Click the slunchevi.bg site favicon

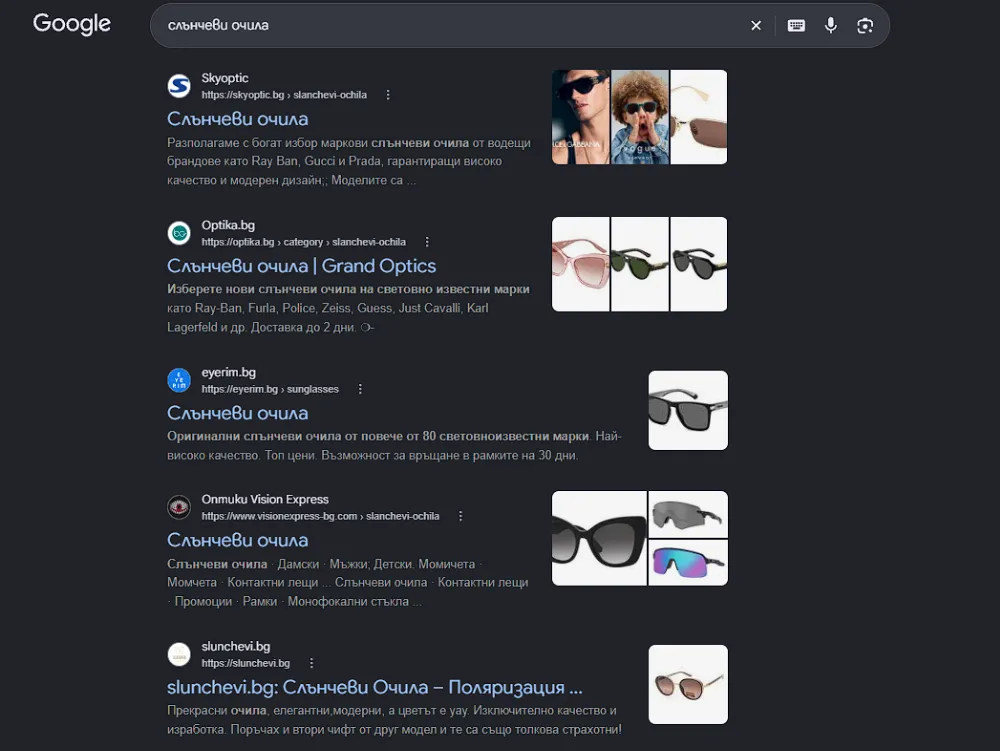pos(179,655)
